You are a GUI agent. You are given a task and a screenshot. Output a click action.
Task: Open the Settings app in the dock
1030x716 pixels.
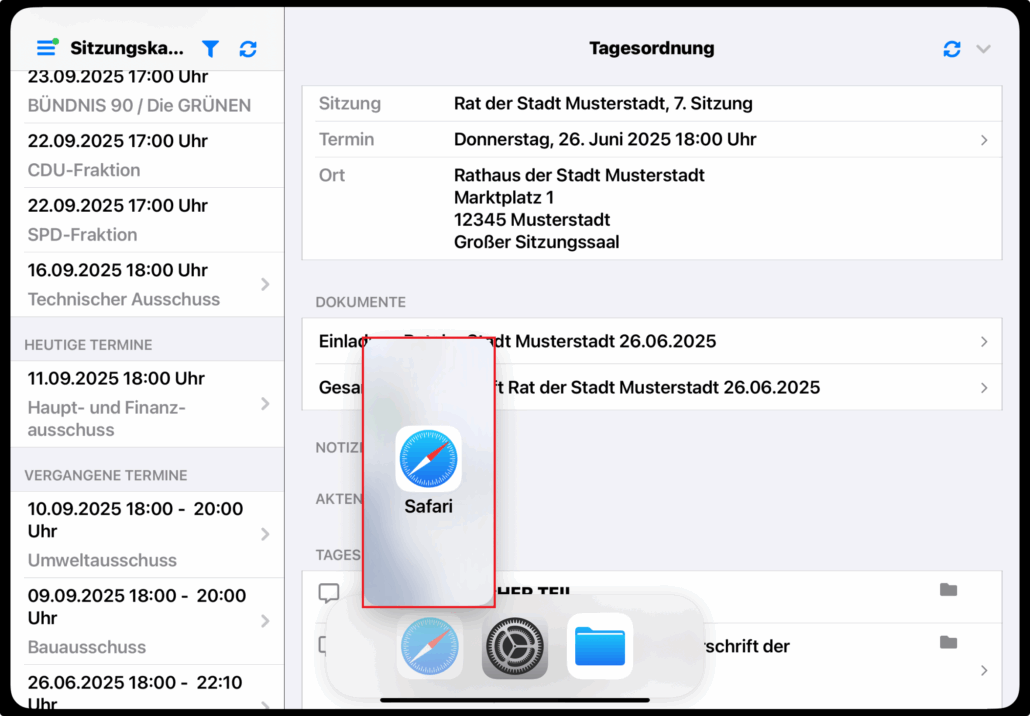pos(515,647)
